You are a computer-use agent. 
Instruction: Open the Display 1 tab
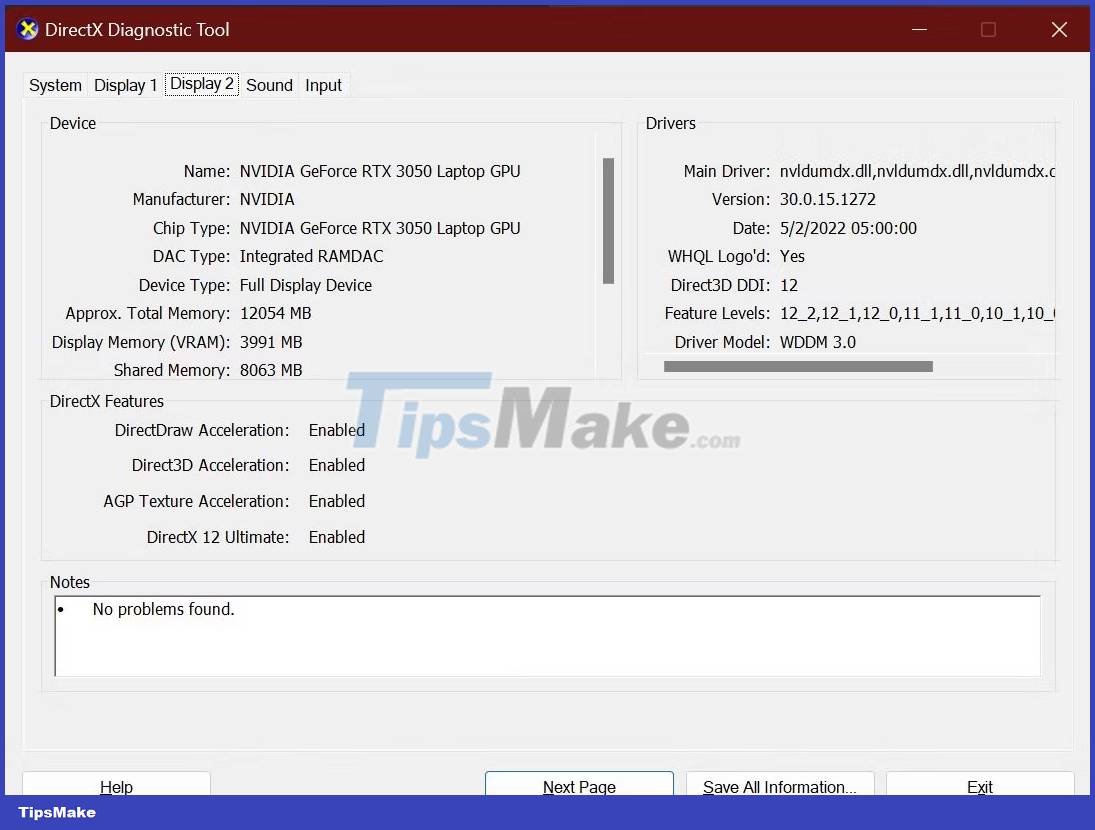(x=124, y=85)
